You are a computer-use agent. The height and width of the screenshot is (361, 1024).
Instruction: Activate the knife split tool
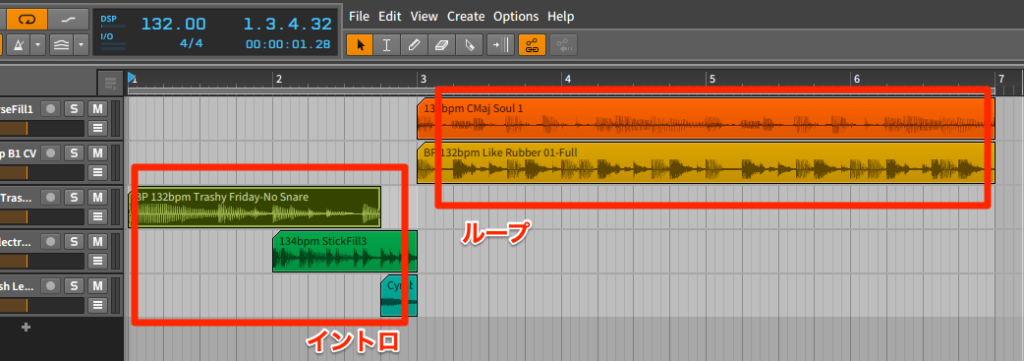(x=468, y=45)
